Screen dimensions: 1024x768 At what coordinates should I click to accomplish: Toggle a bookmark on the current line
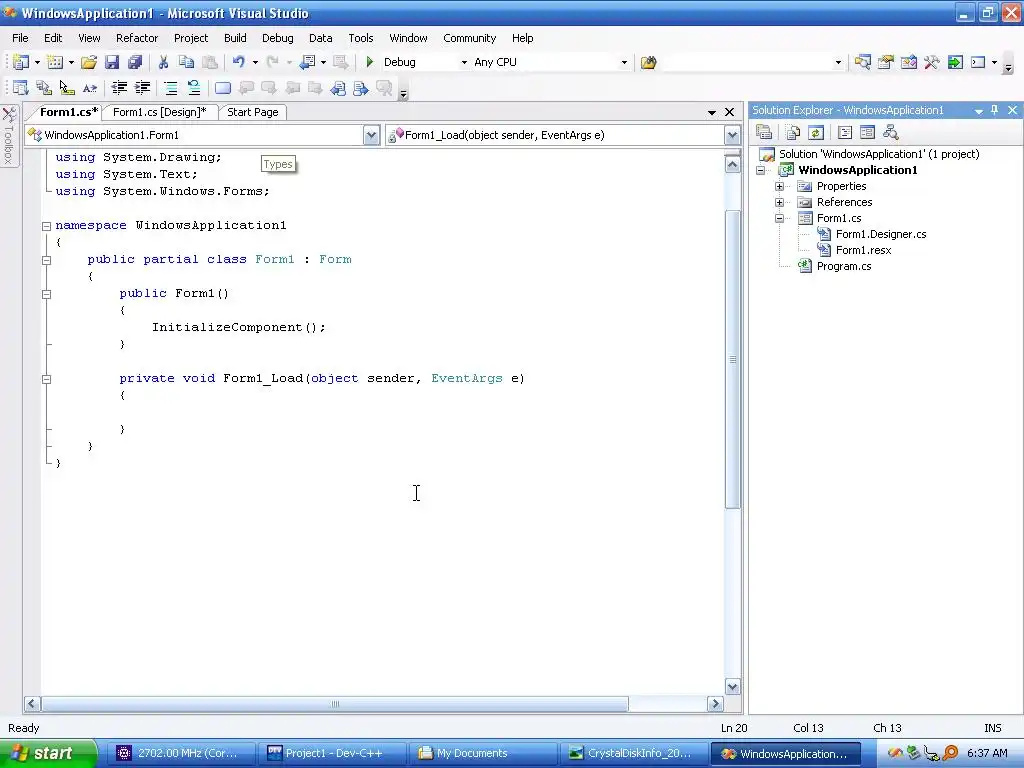pyautogui.click(x=223, y=88)
